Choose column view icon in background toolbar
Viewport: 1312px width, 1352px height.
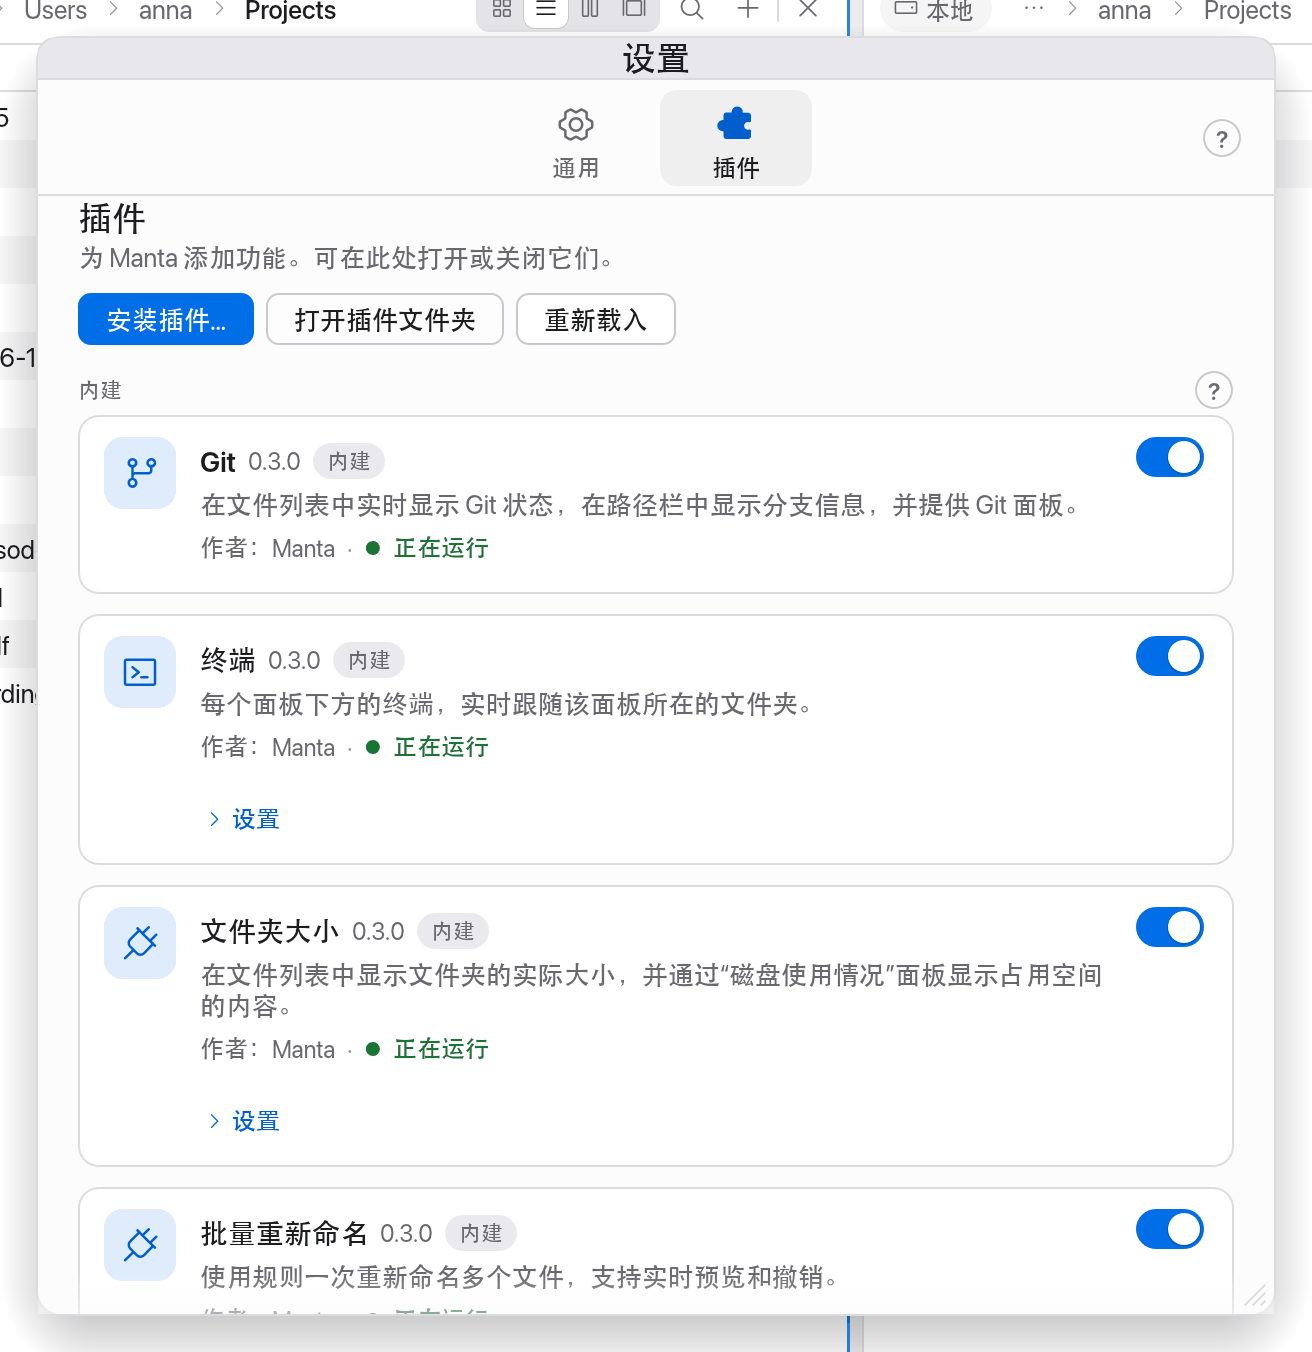point(590,10)
